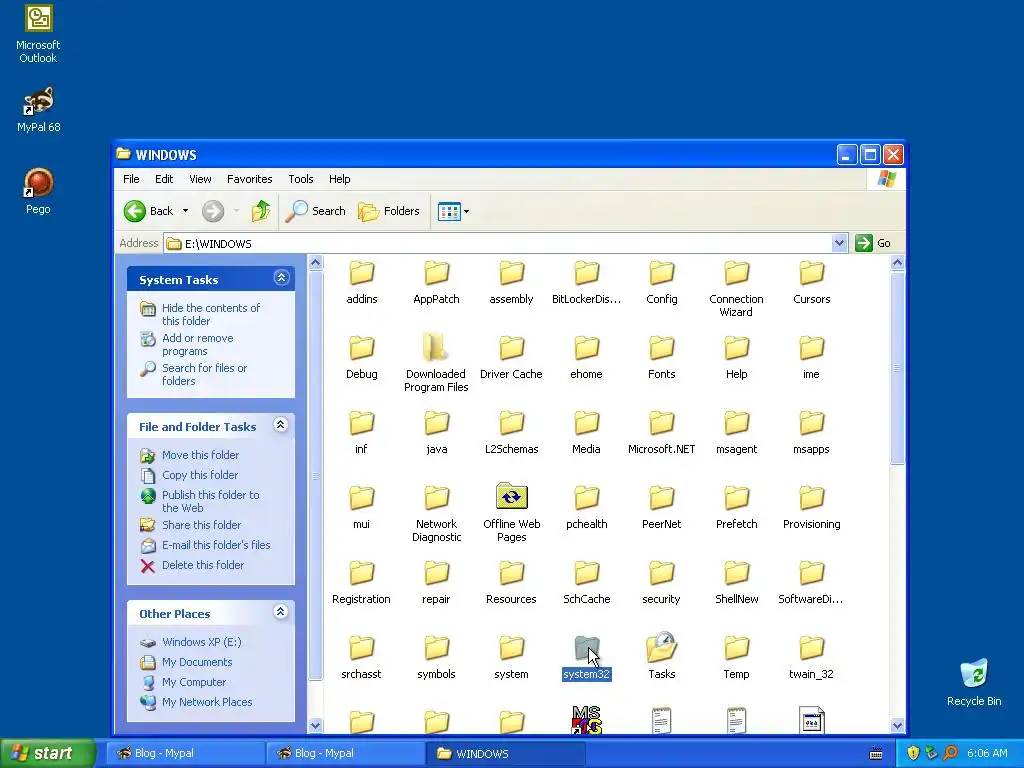Click Share this folder
This screenshot has width=1024, height=768.
pyautogui.click(x=201, y=525)
